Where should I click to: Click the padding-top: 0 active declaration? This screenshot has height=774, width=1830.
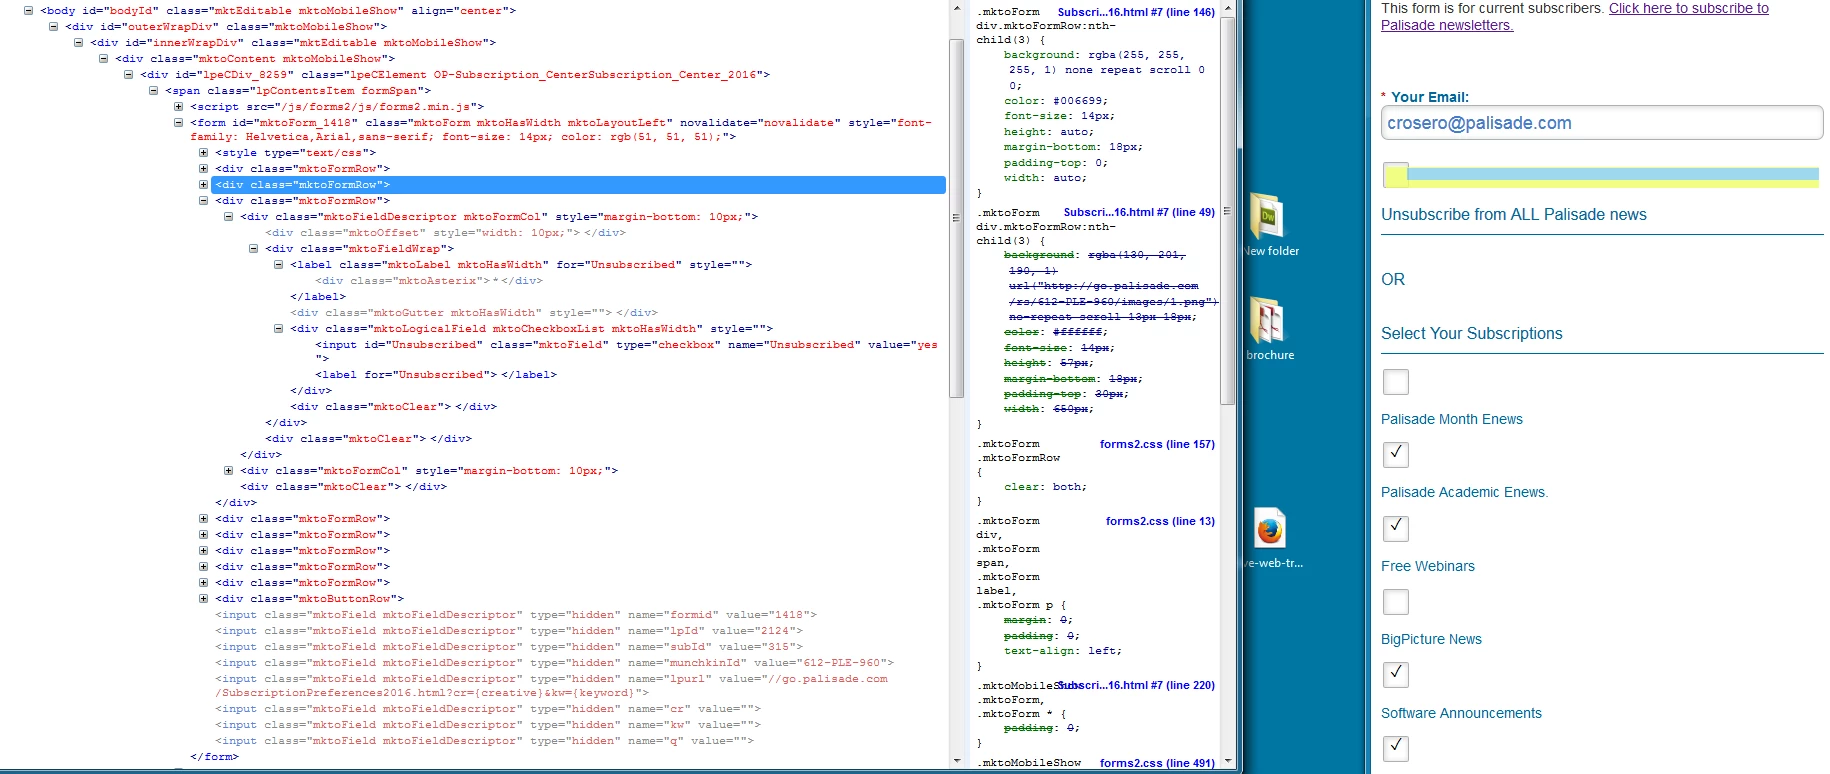pyautogui.click(x=1056, y=163)
